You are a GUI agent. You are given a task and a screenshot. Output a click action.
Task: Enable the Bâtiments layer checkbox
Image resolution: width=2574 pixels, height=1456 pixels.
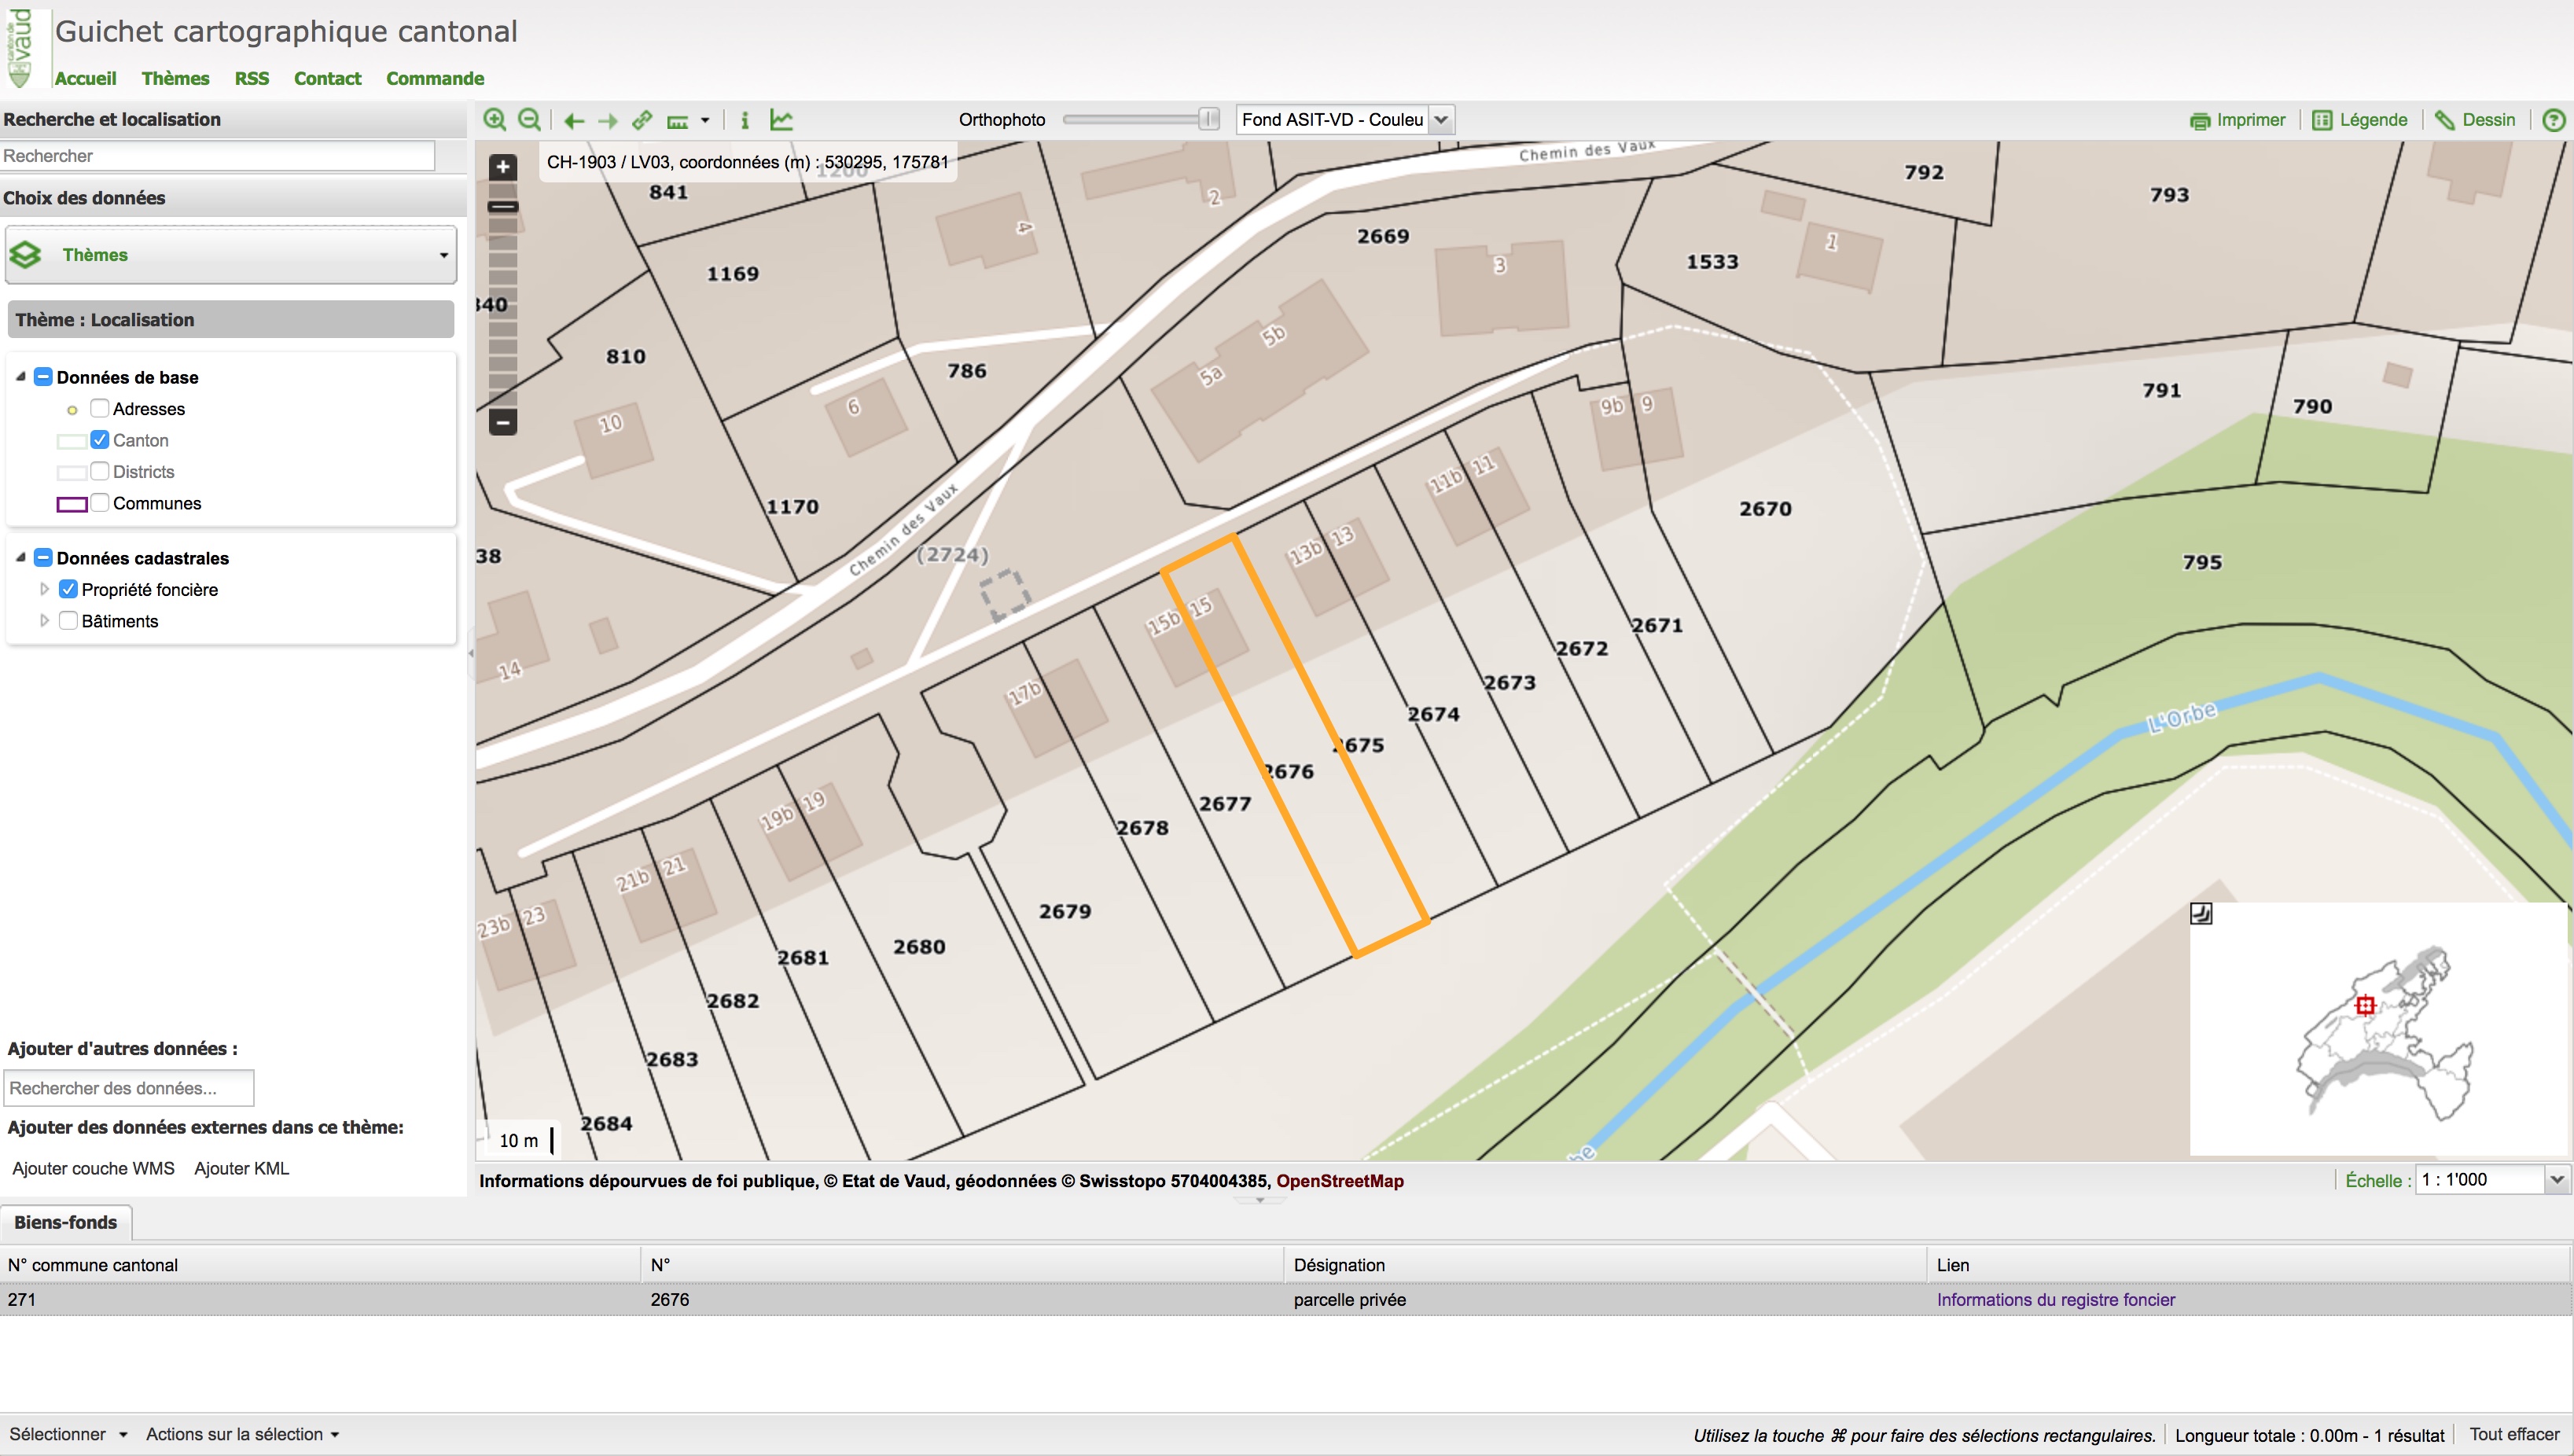click(x=68, y=621)
